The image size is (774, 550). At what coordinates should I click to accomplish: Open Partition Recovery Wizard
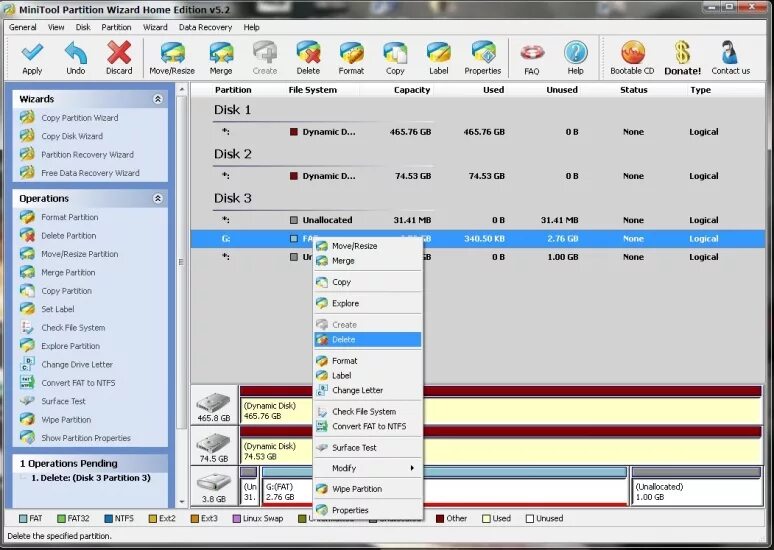click(87, 155)
